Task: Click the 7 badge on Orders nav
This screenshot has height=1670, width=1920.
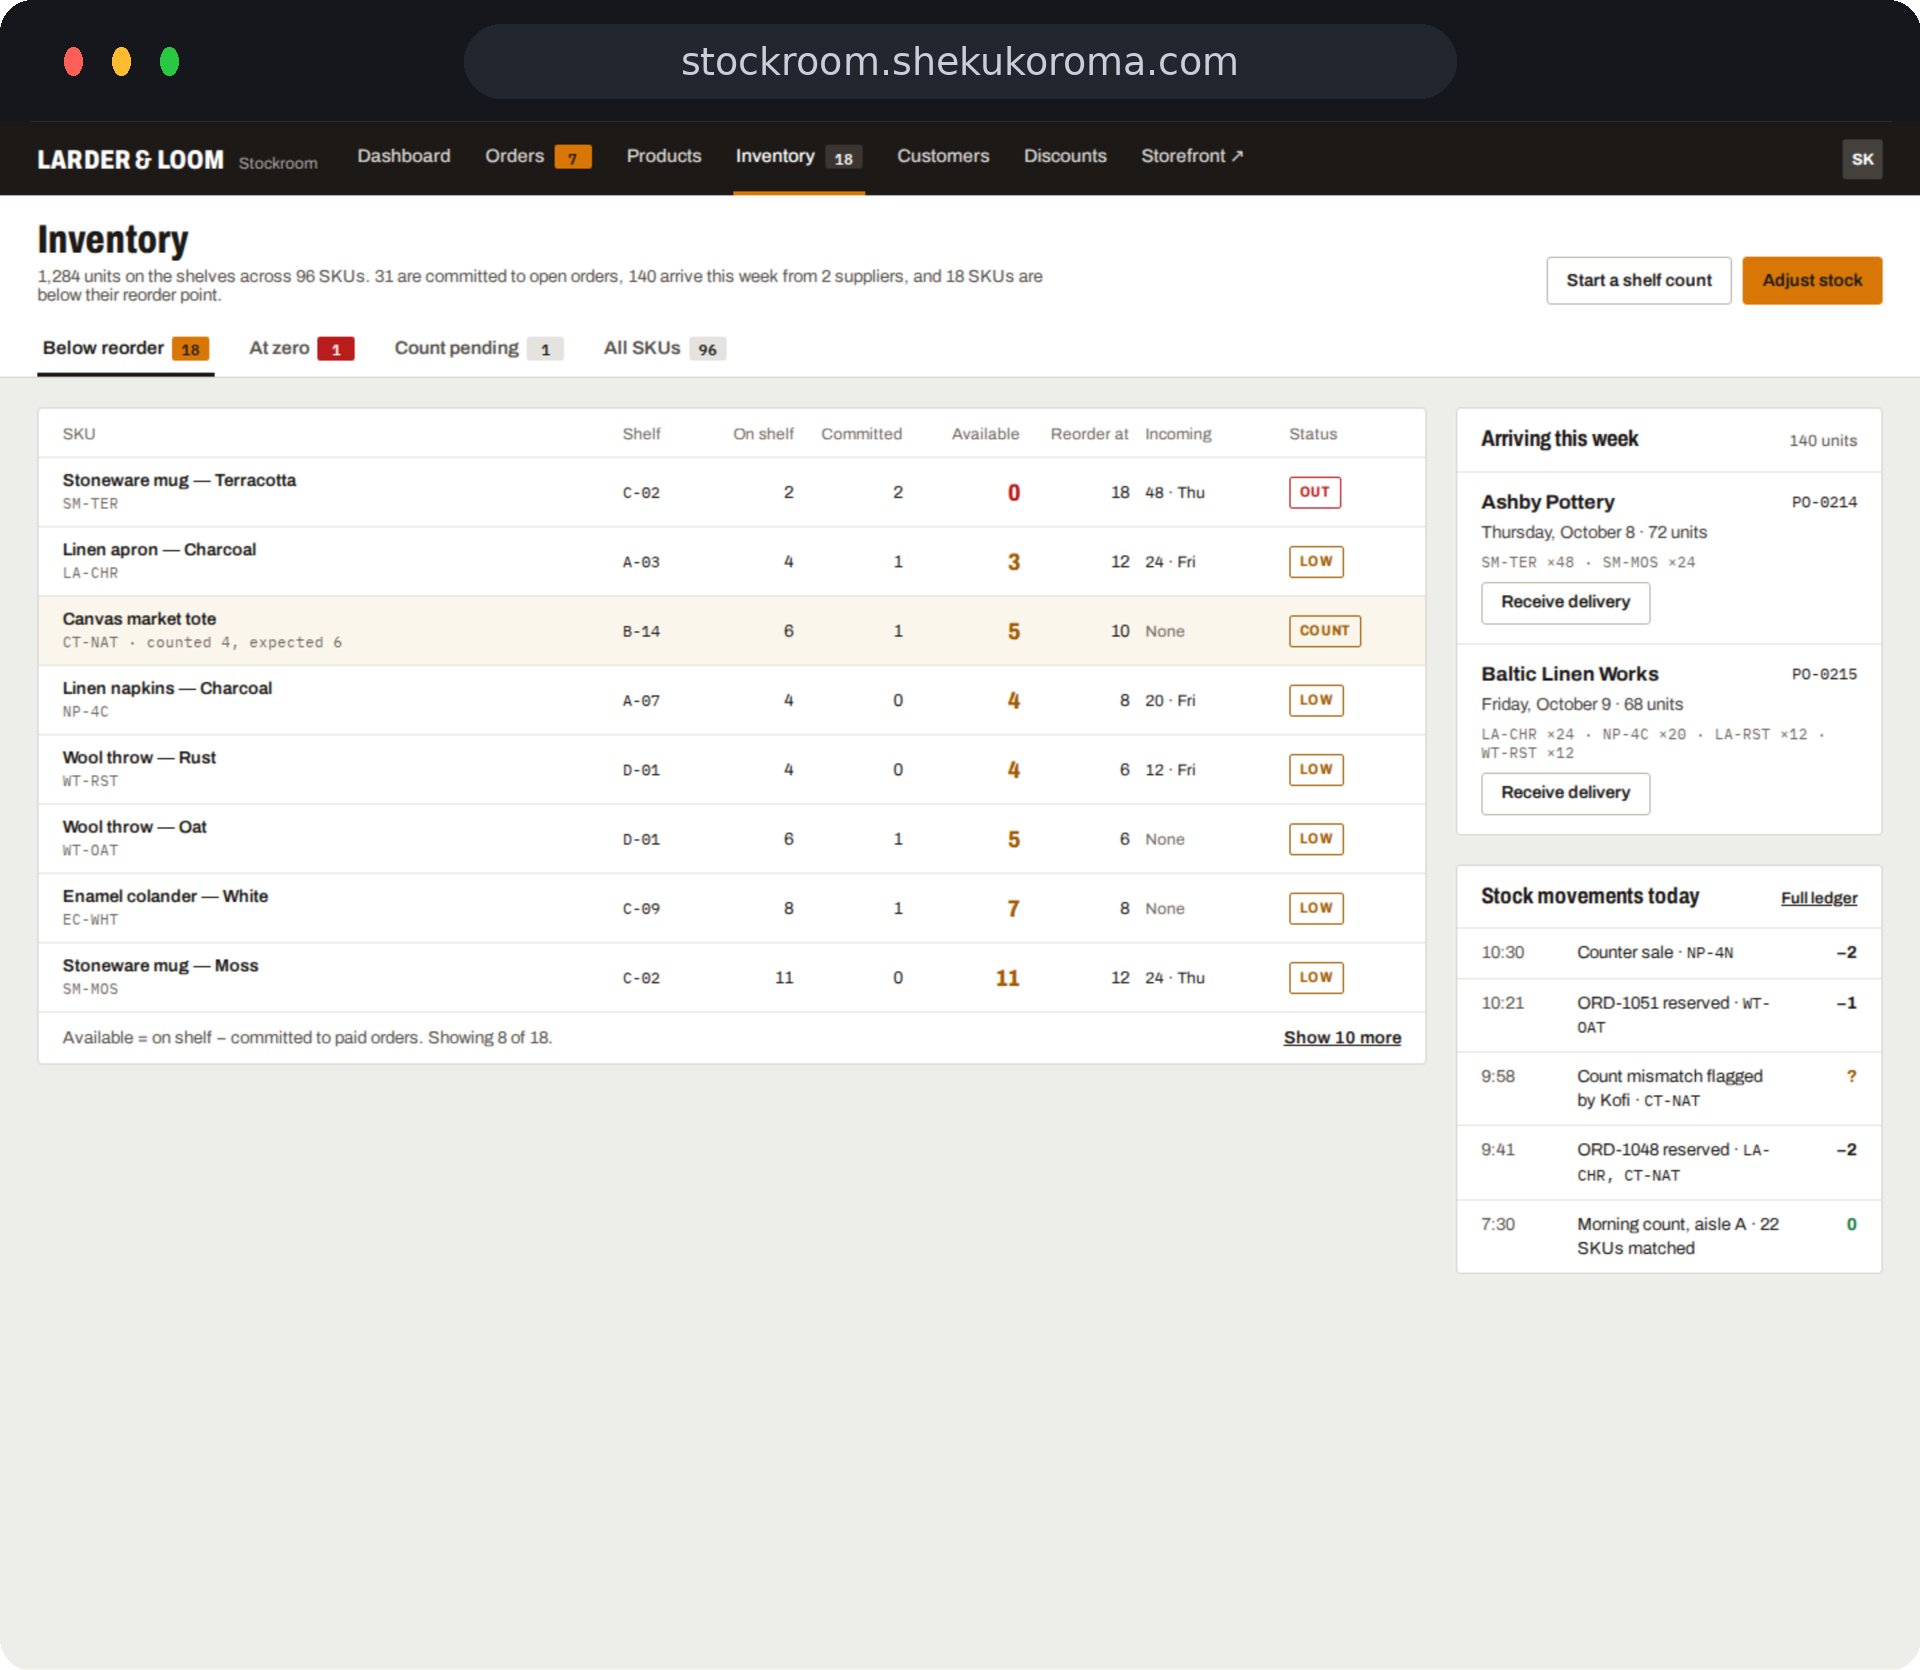Action: 573,158
